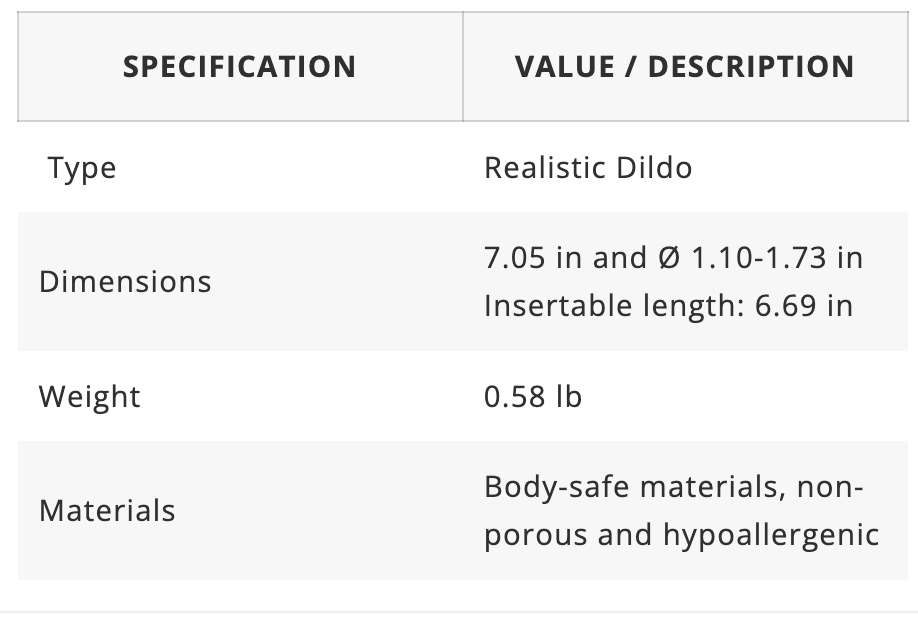Screen dimensions: 918x618
Task: Click the word hypoallergenic
Action: click(x=771, y=535)
